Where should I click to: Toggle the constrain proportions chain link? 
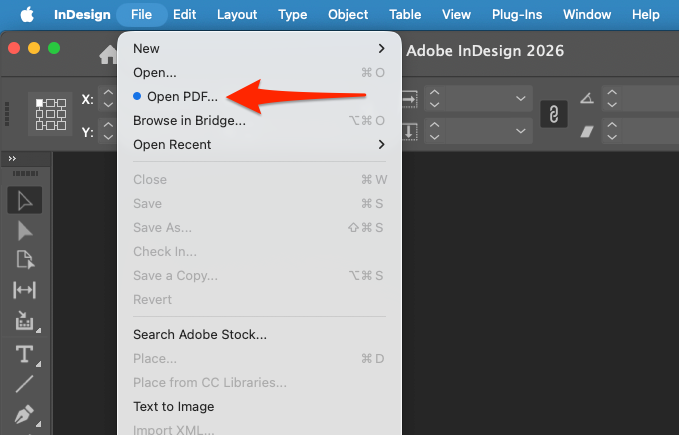coord(554,115)
